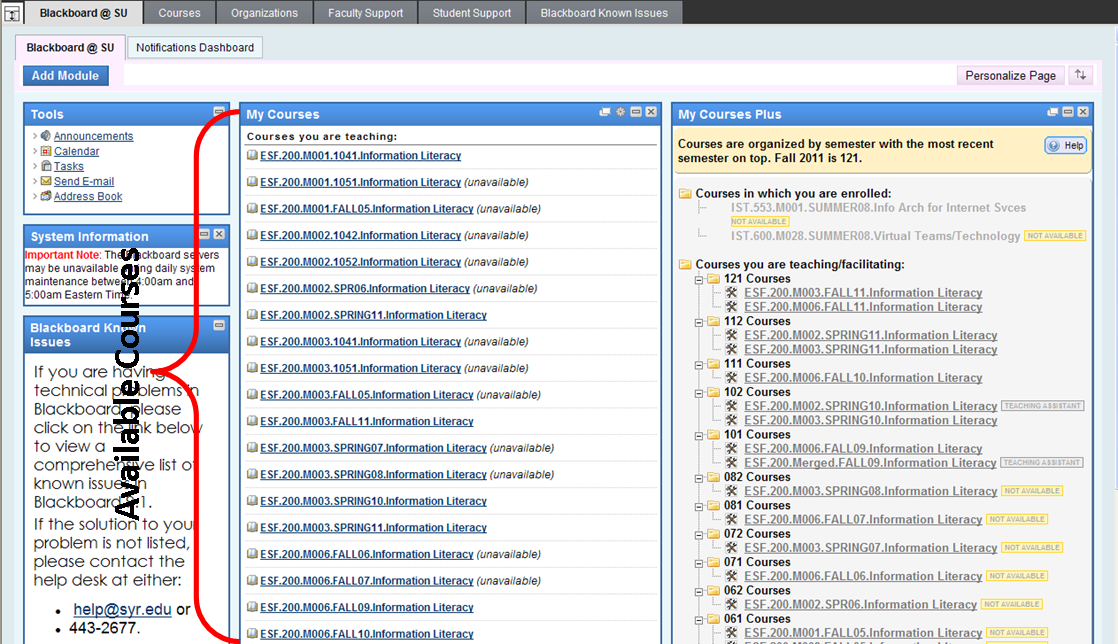Click the Send E-mail envelope icon

[x=46, y=181]
